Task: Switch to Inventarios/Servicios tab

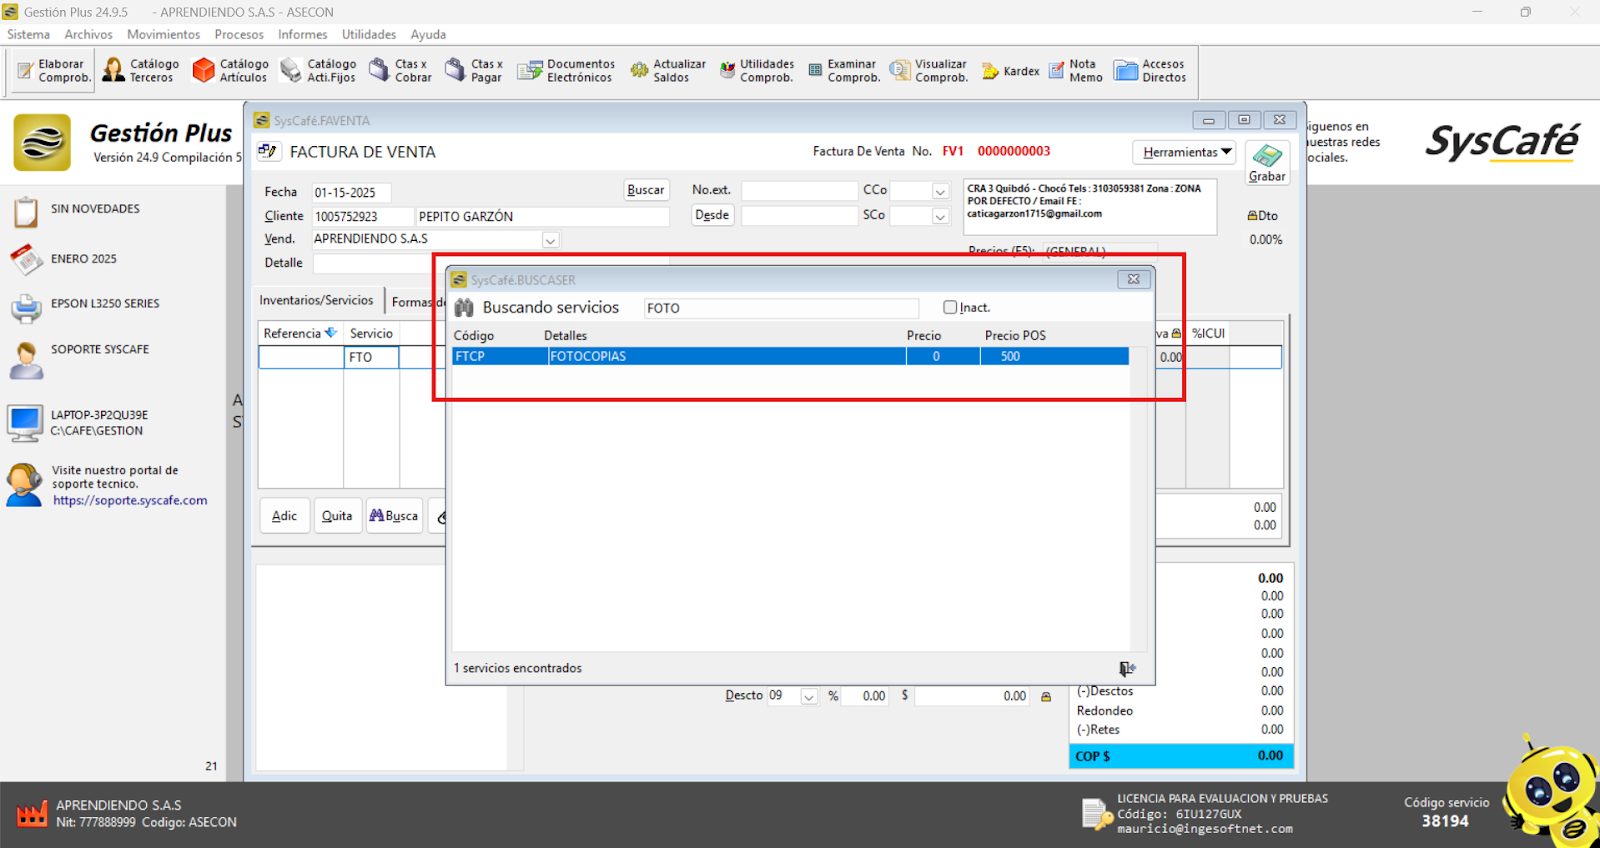Action: (x=316, y=300)
